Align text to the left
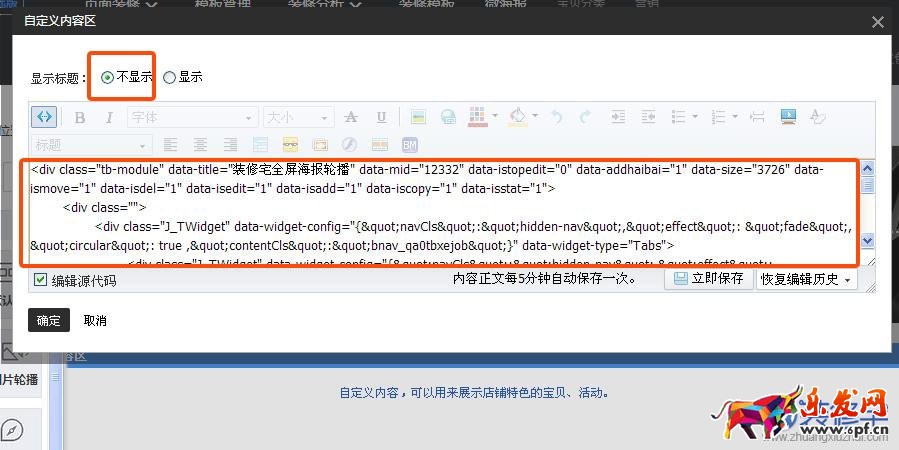The width and height of the screenshot is (899, 450). (x=170, y=144)
